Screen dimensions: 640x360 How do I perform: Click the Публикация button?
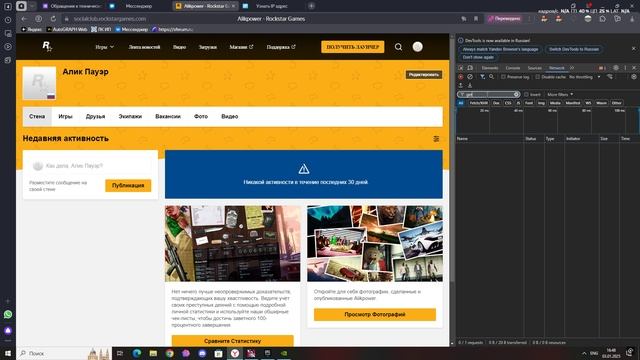128,185
